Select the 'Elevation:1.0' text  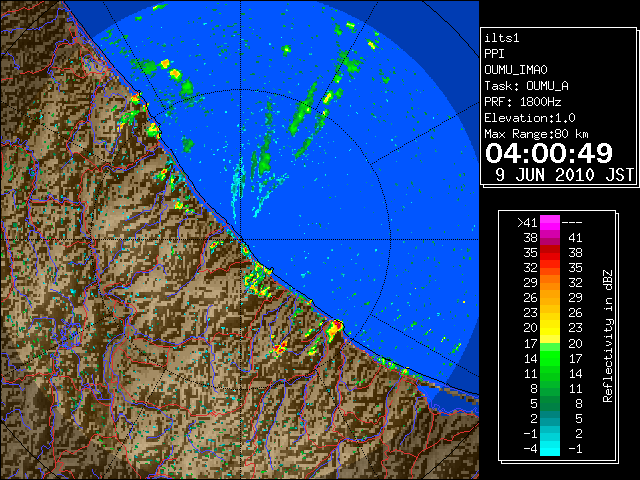click(x=530, y=118)
